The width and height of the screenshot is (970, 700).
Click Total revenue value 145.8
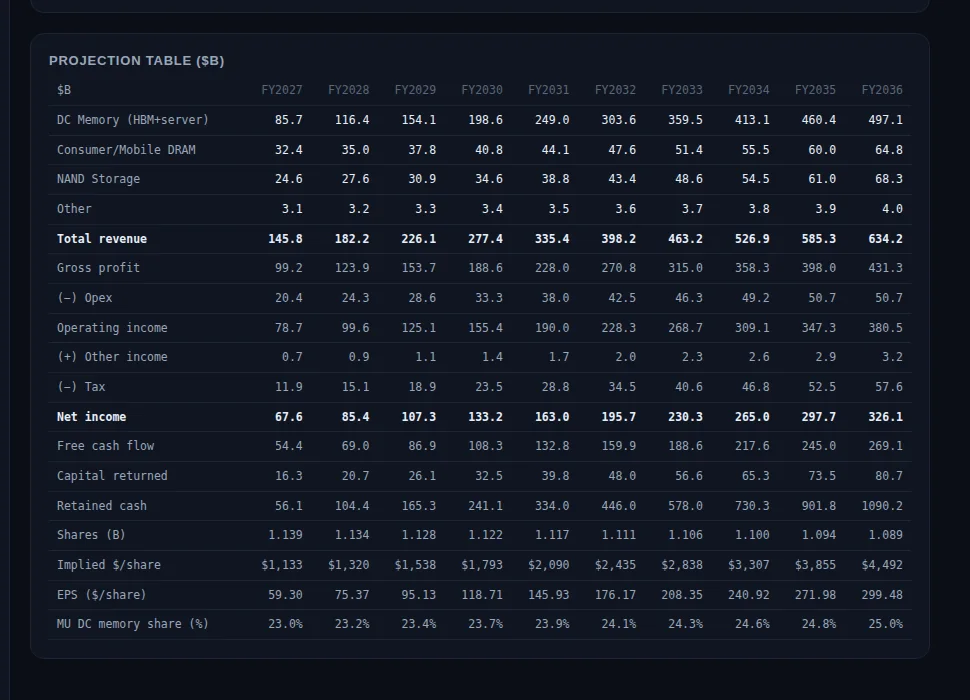coord(285,239)
